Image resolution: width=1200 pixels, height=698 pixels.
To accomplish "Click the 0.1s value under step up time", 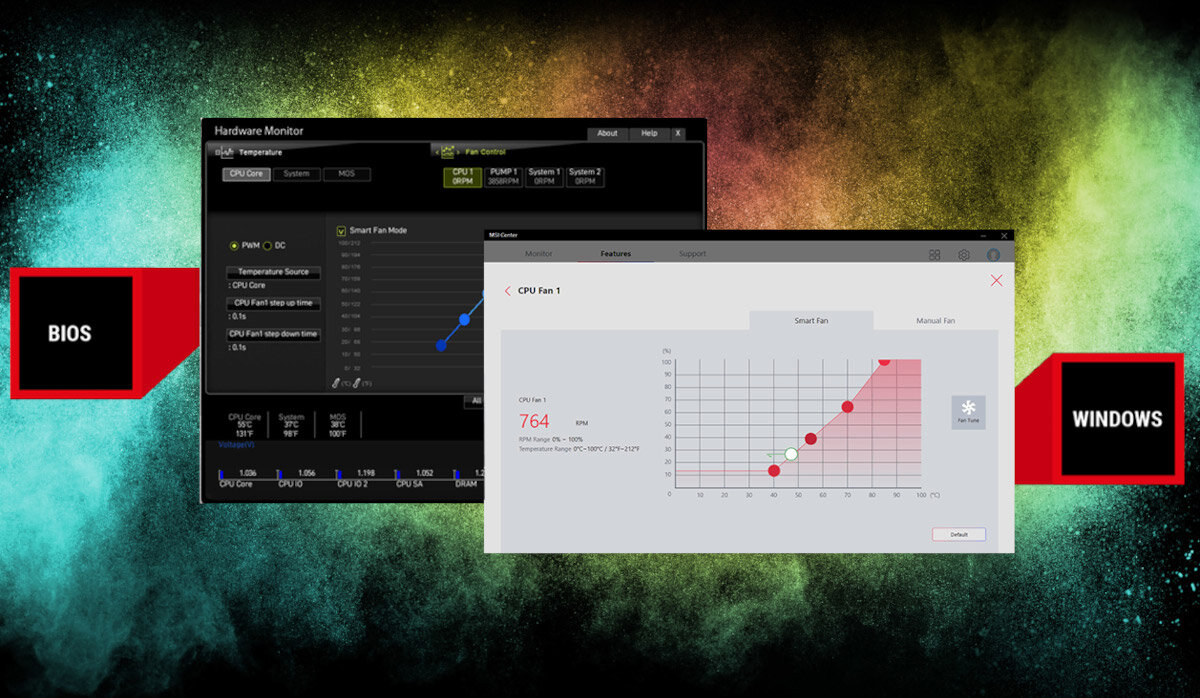I will click(236, 316).
